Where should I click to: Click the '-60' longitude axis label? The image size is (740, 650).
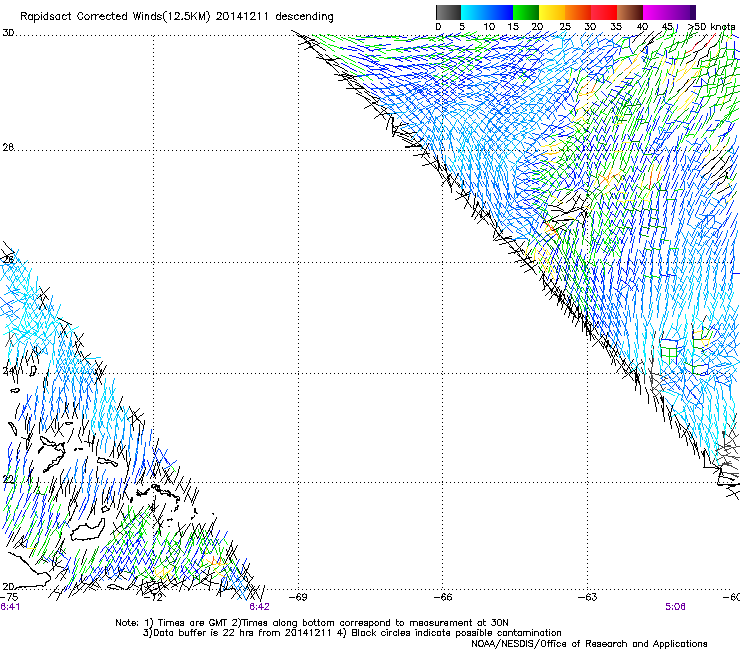pyautogui.click(x=731, y=598)
